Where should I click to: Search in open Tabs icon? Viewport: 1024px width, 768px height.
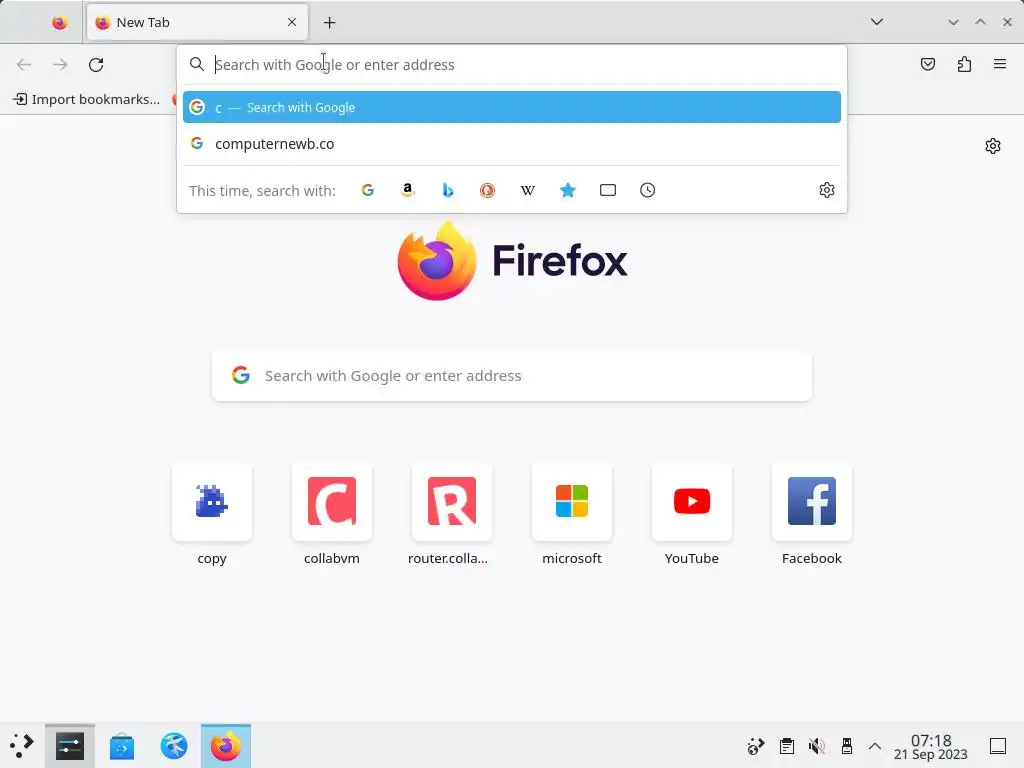coord(608,190)
